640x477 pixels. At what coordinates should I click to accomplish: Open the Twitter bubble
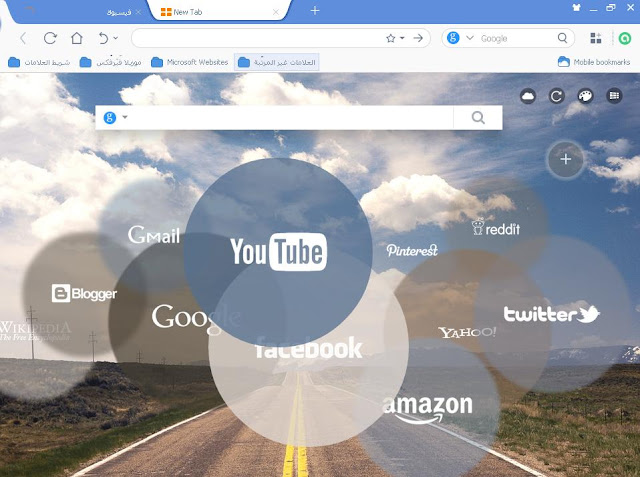click(x=551, y=314)
